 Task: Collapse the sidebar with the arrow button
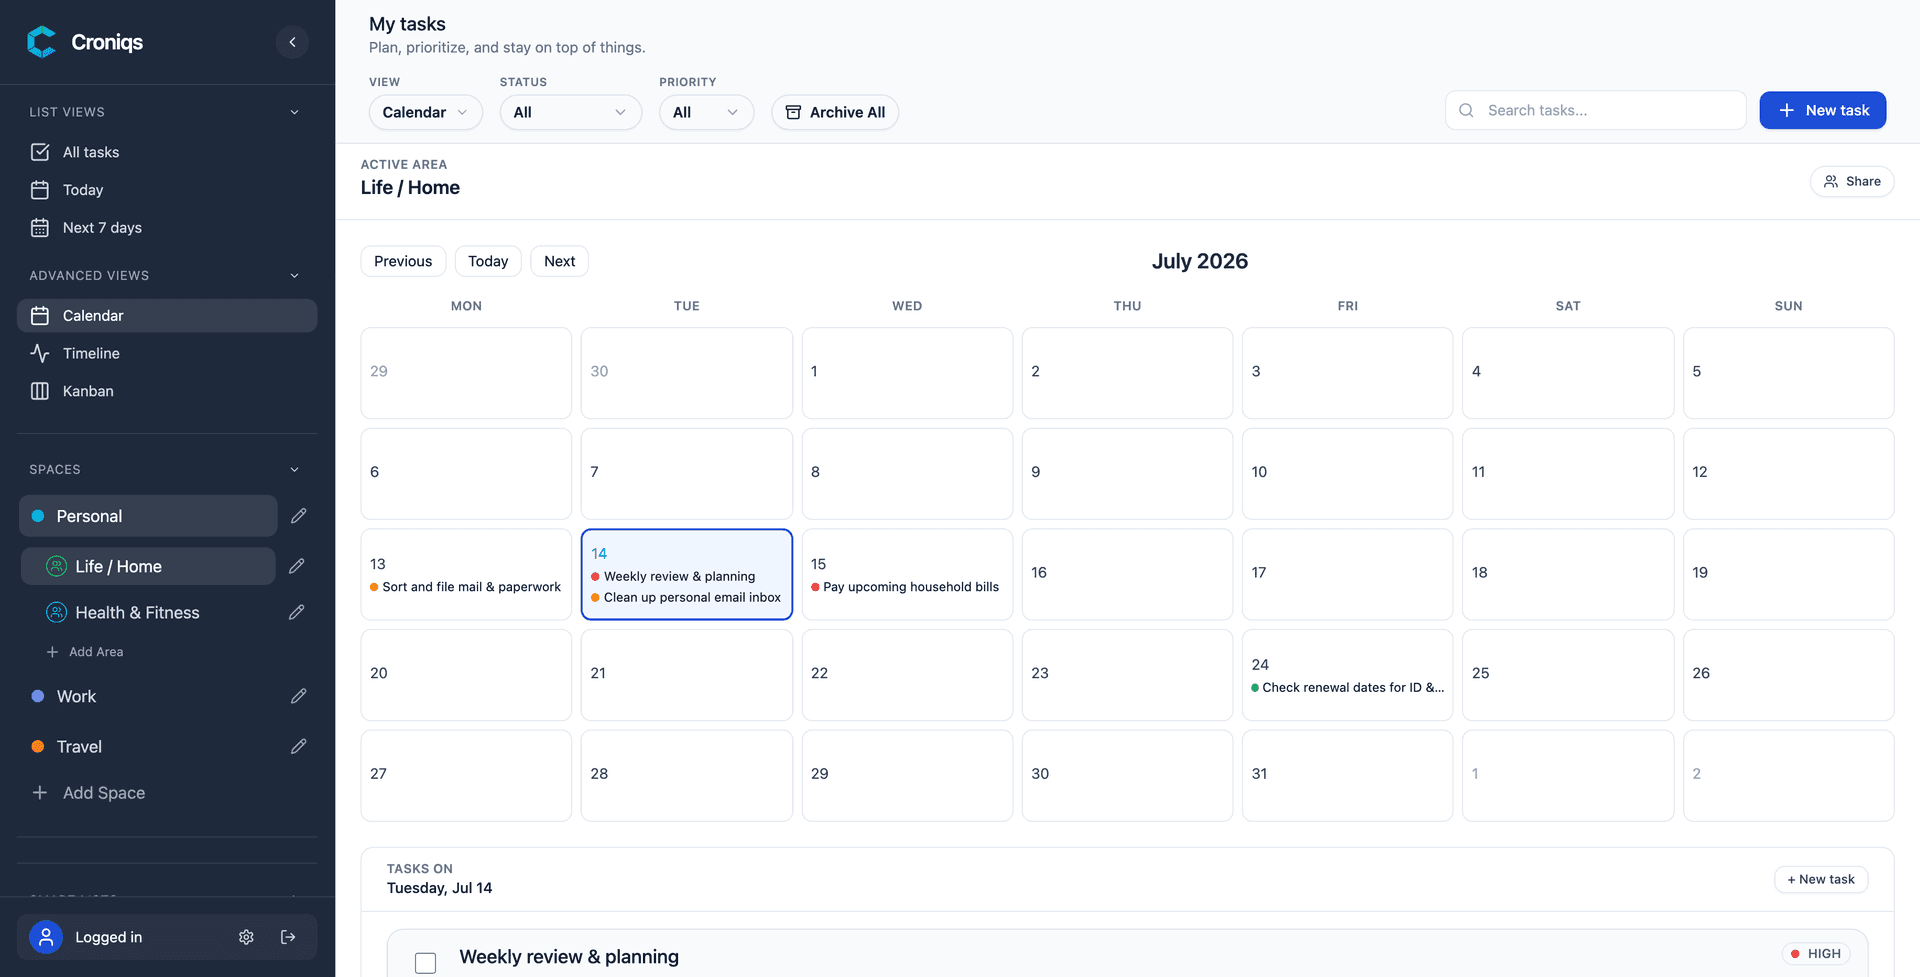pyautogui.click(x=292, y=42)
